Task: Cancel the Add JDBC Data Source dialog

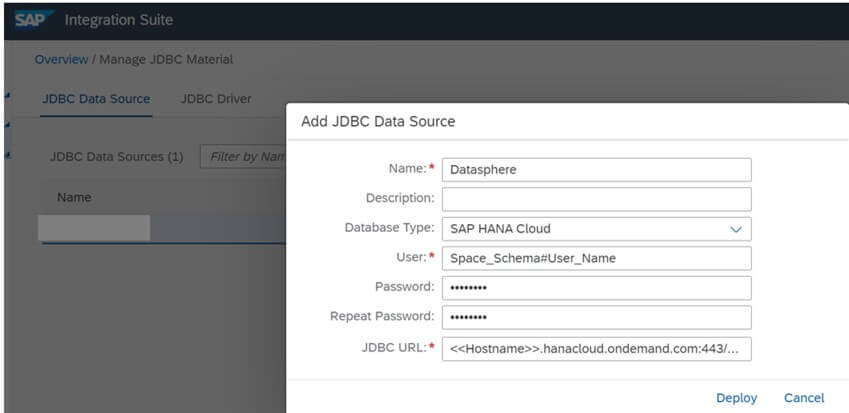Action: [804, 398]
